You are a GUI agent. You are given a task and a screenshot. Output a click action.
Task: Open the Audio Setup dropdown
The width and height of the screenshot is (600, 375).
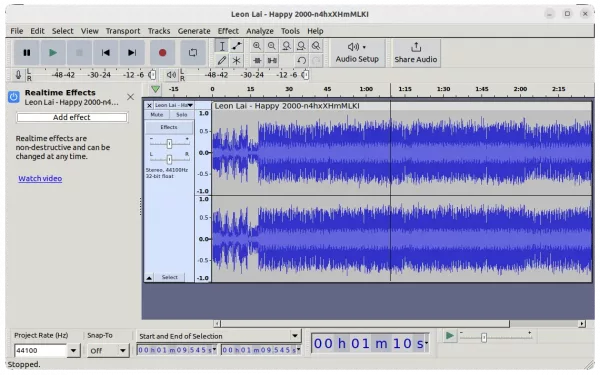[x=357, y=53]
